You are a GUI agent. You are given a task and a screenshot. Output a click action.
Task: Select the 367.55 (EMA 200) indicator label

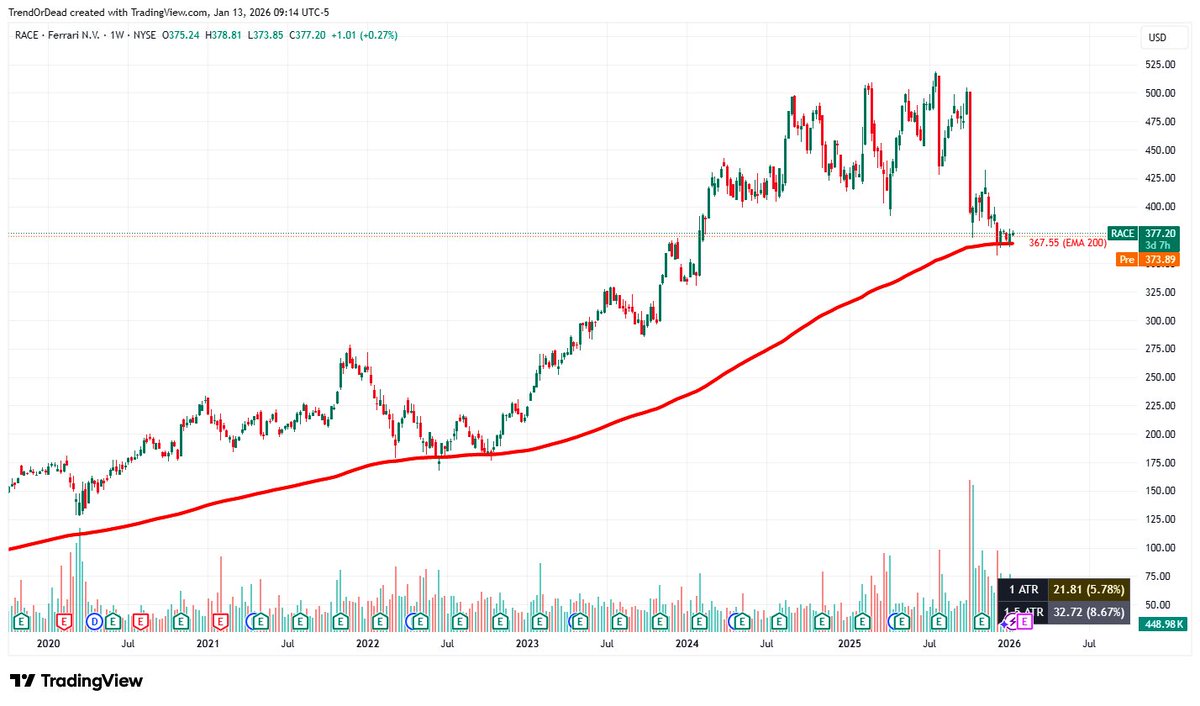pos(1067,242)
